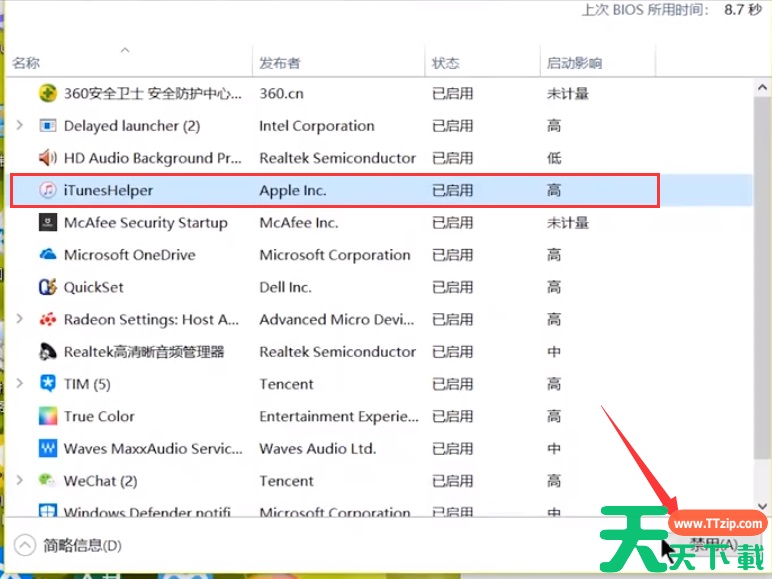Click 低 impact in HD Audio row
The height and width of the screenshot is (579, 772).
[554, 158]
